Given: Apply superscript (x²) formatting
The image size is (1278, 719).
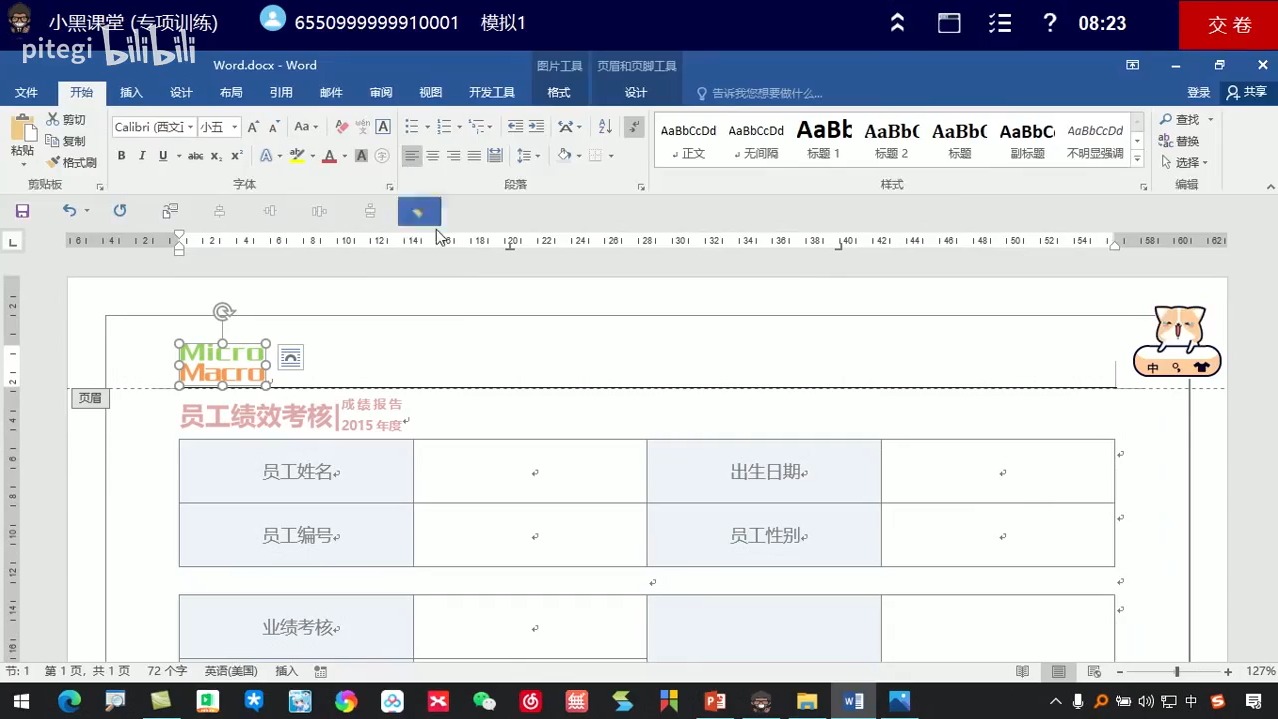Looking at the screenshot, I should click(237, 156).
